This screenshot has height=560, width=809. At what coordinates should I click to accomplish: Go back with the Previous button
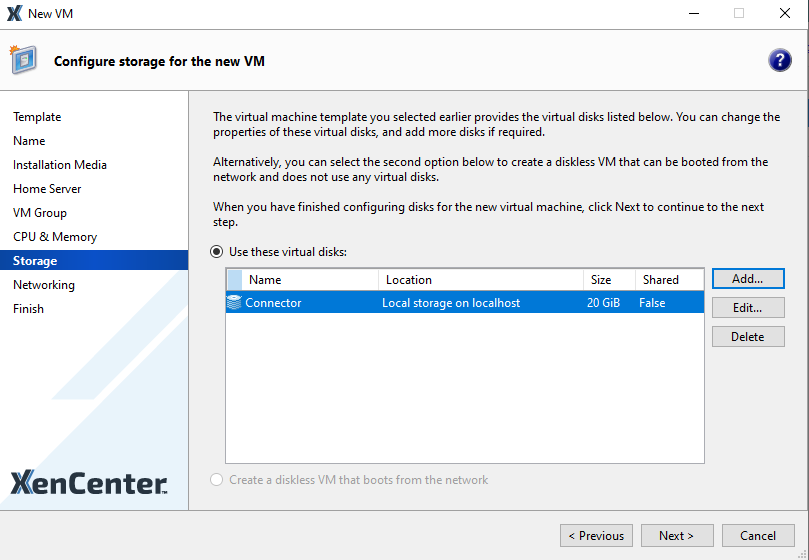click(596, 536)
